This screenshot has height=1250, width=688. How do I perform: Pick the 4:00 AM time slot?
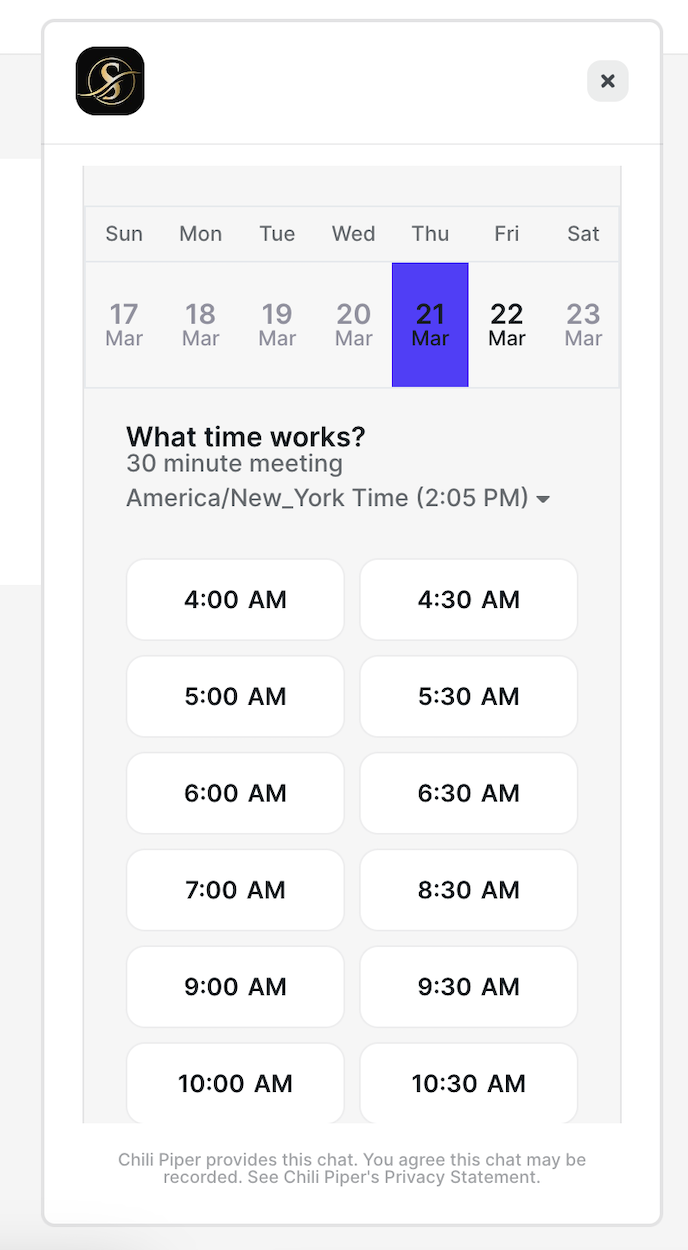235,600
